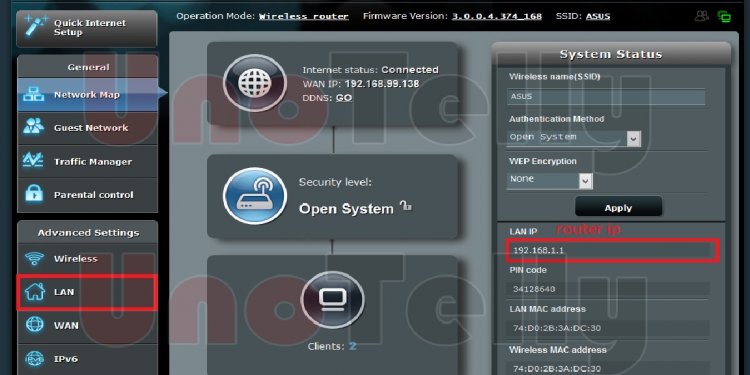Click the WAN globe icon
This screenshot has width=750, height=375.
coord(34,325)
